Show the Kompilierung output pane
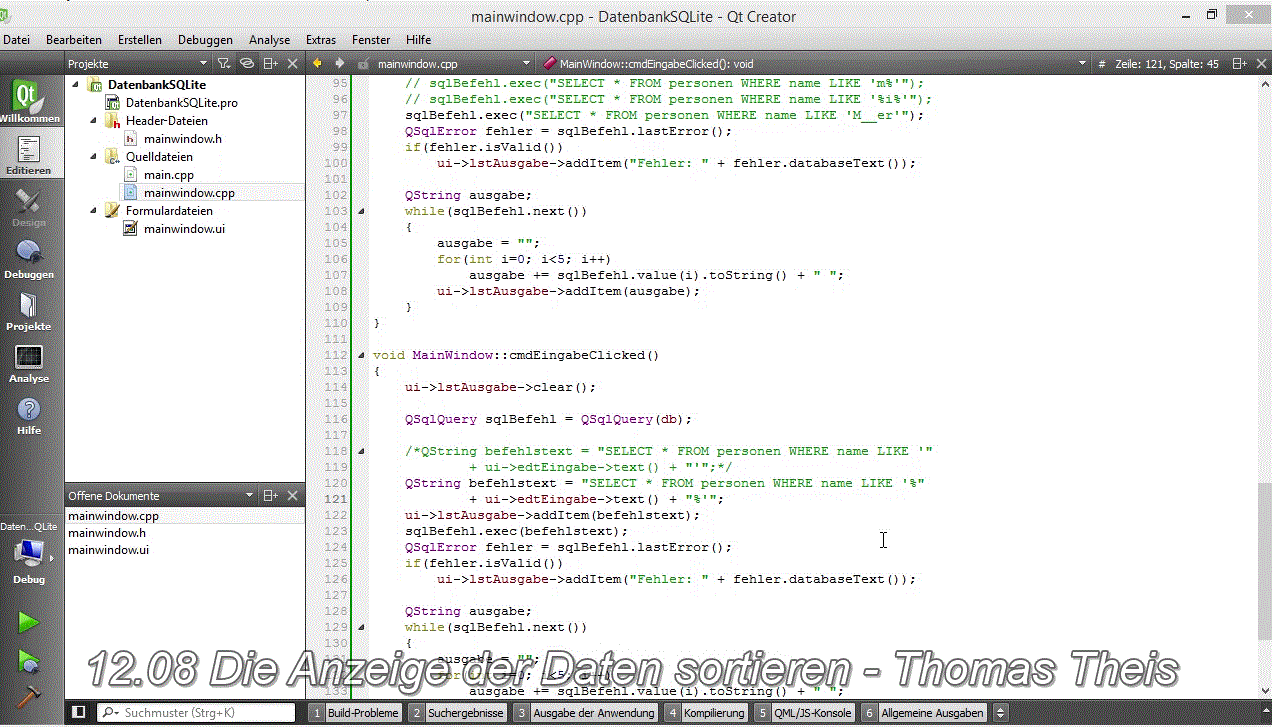The image size is (1272, 727). (x=706, y=713)
